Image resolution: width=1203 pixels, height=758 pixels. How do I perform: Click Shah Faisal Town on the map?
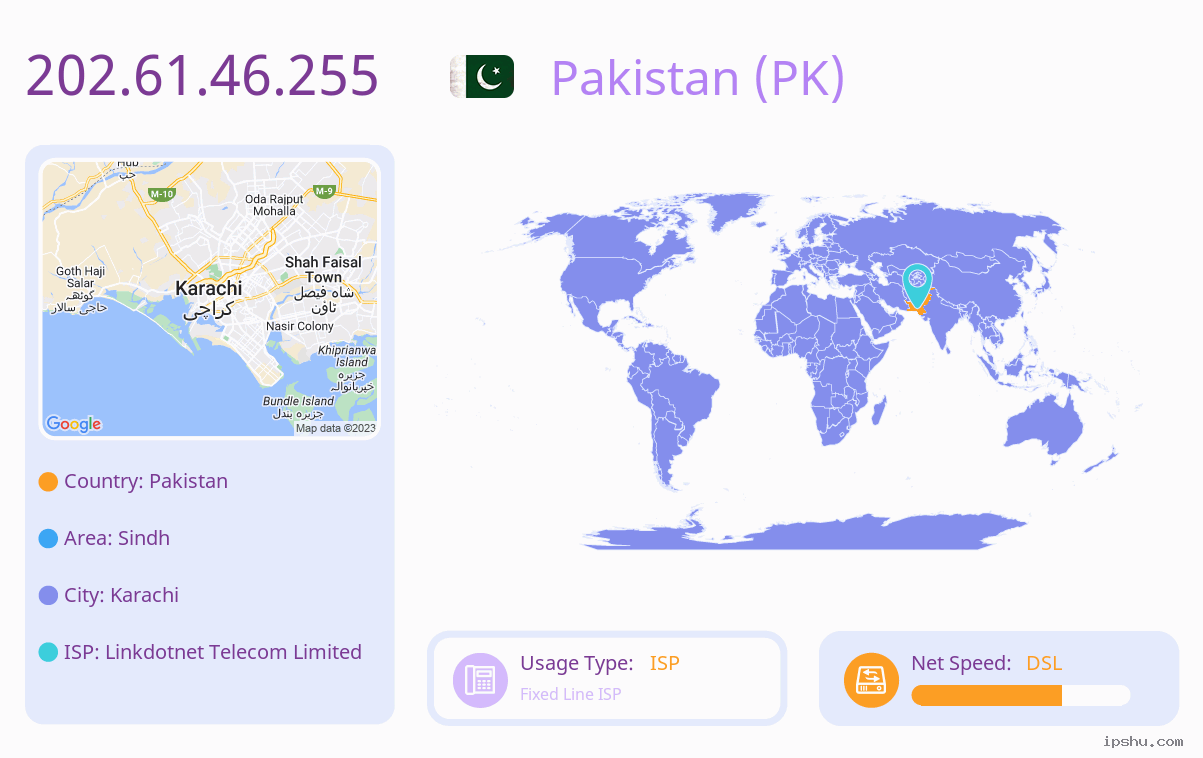click(323, 269)
